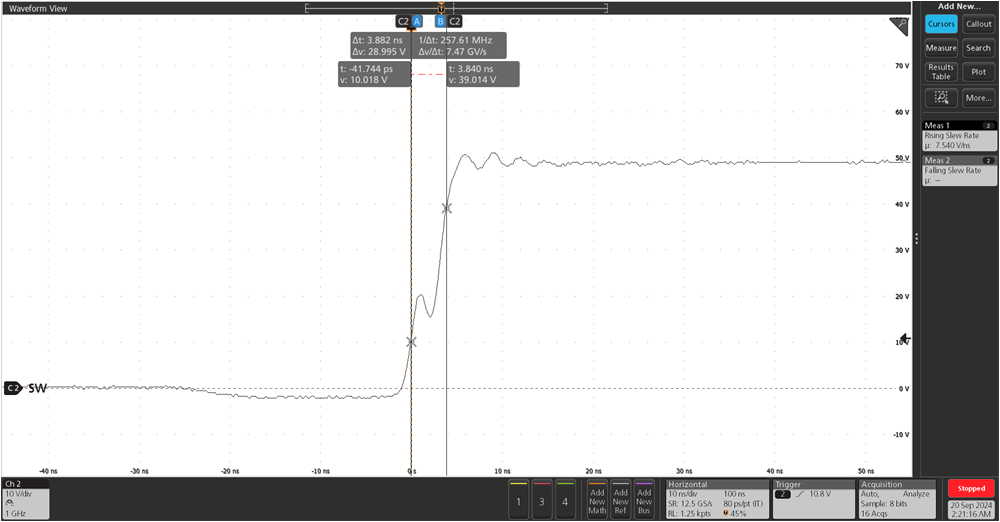Open the Horizontal settings badge
Image resolution: width=1000 pixels, height=522 pixels.
717,499
